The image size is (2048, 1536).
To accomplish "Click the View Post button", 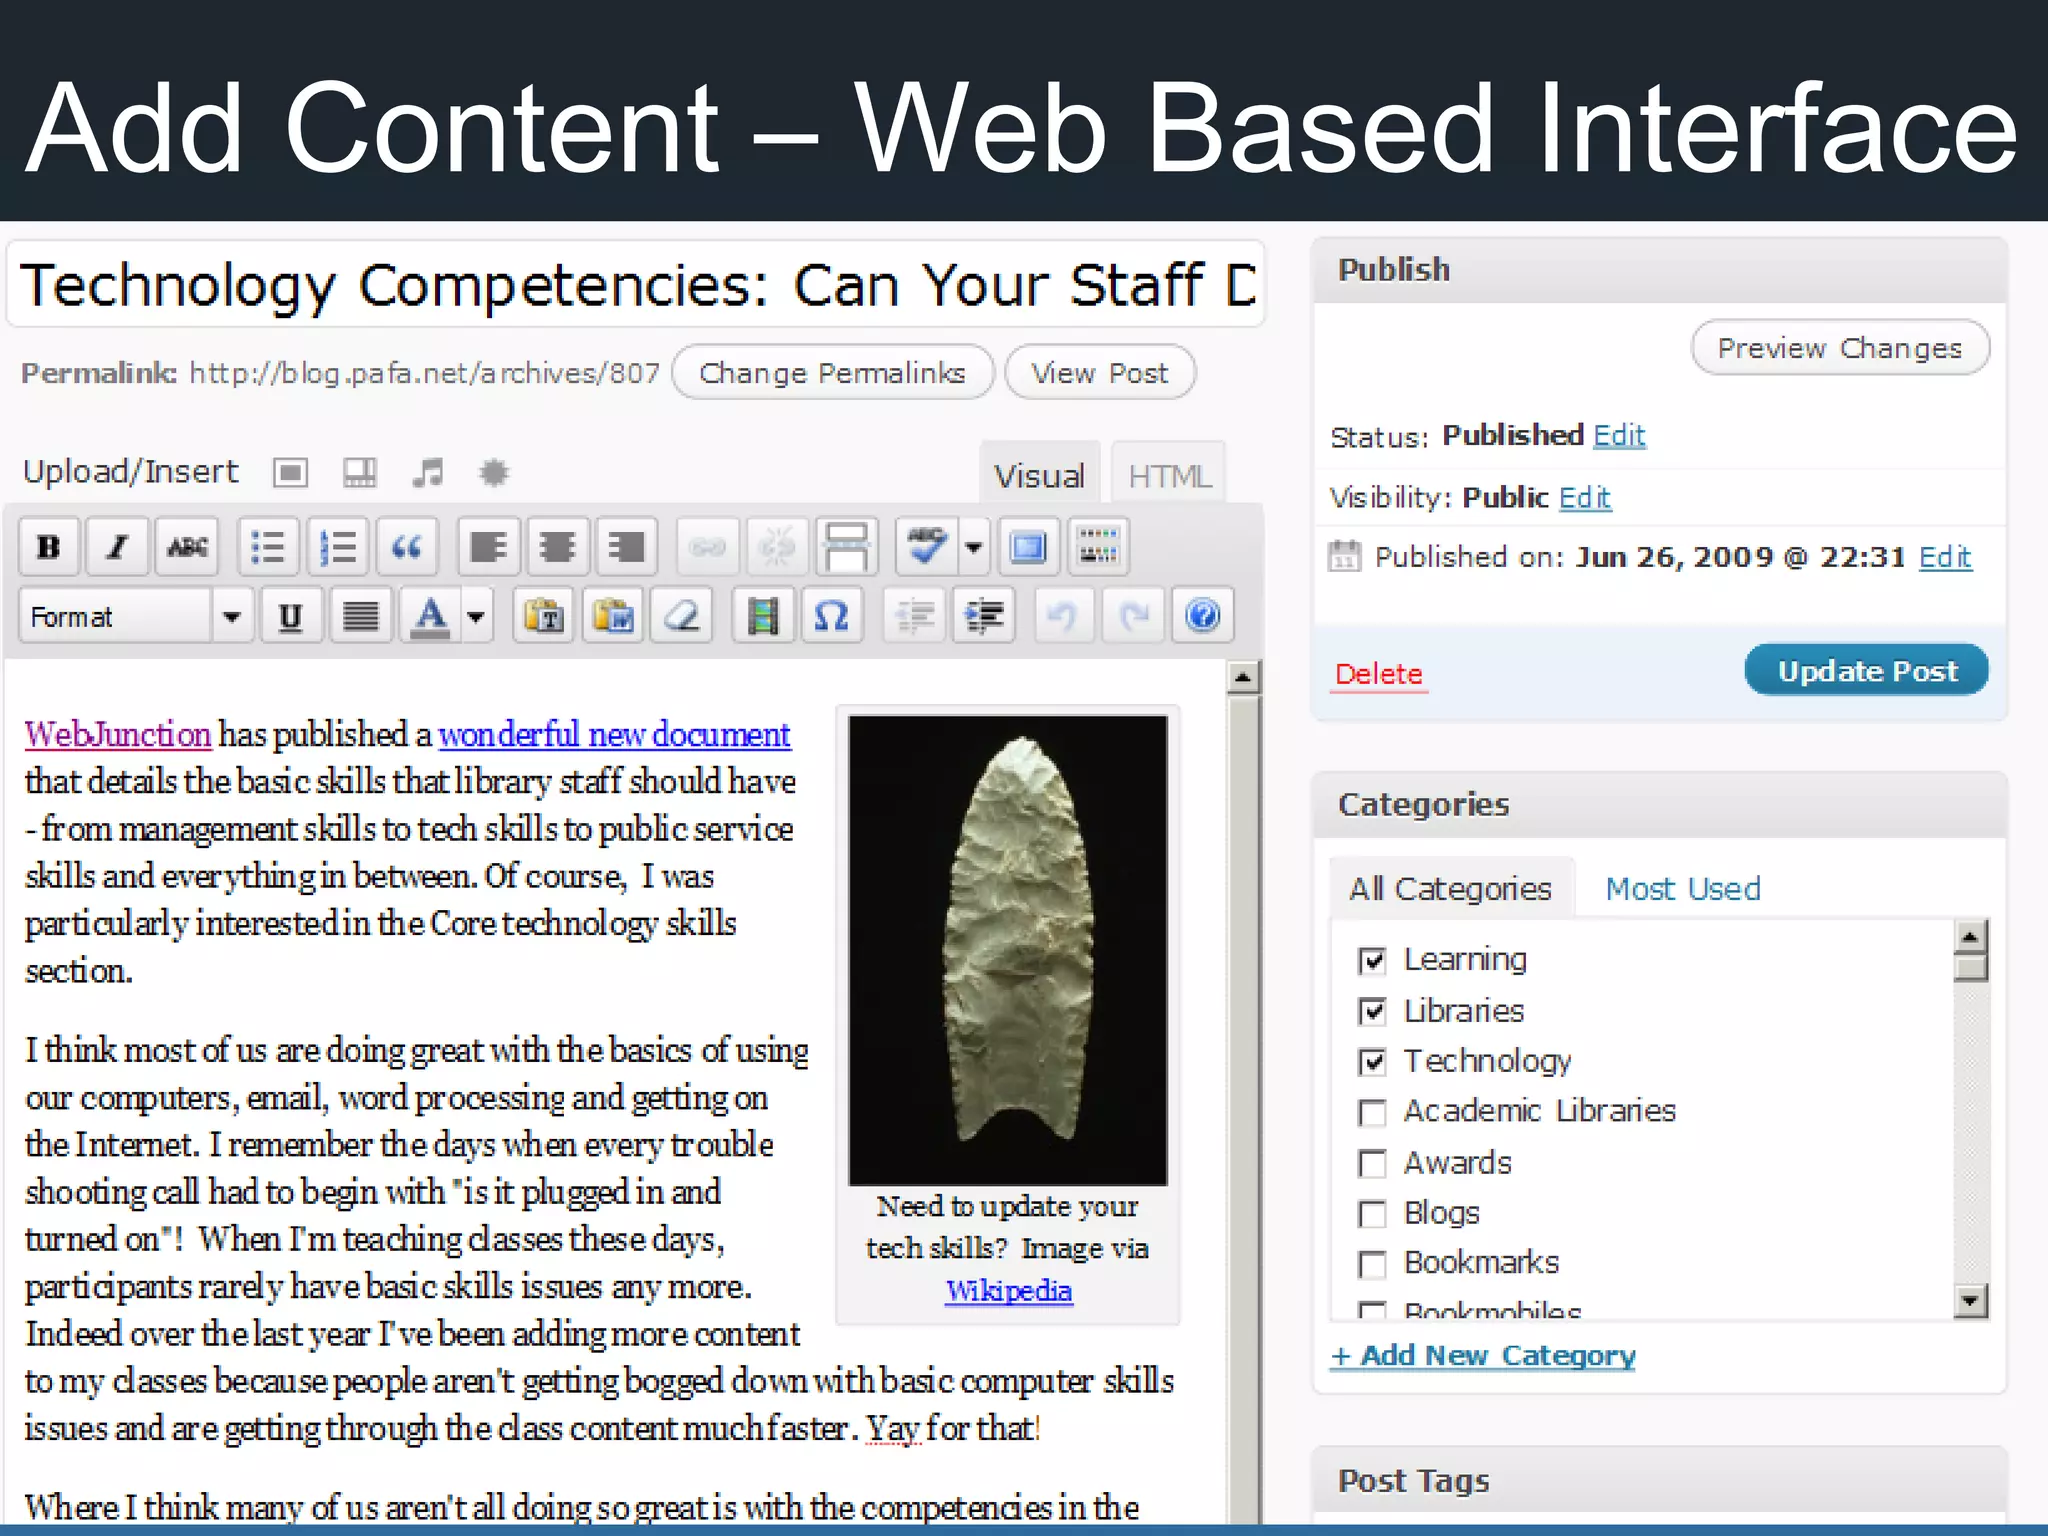I will [1099, 373].
